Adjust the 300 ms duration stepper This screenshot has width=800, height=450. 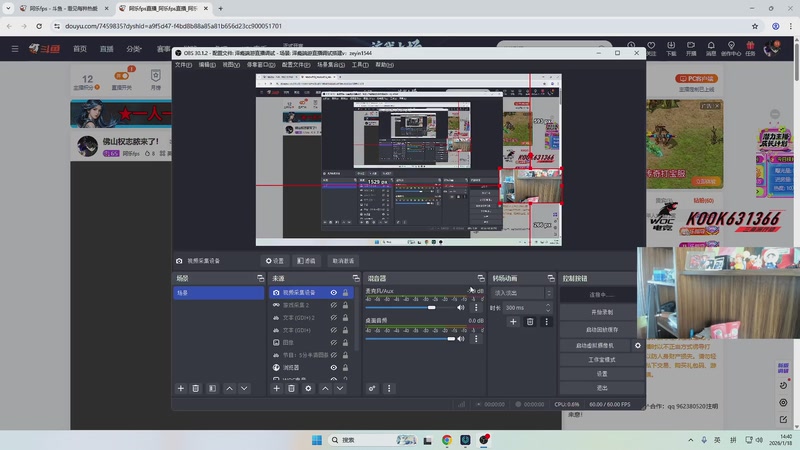tap(548, 308)
